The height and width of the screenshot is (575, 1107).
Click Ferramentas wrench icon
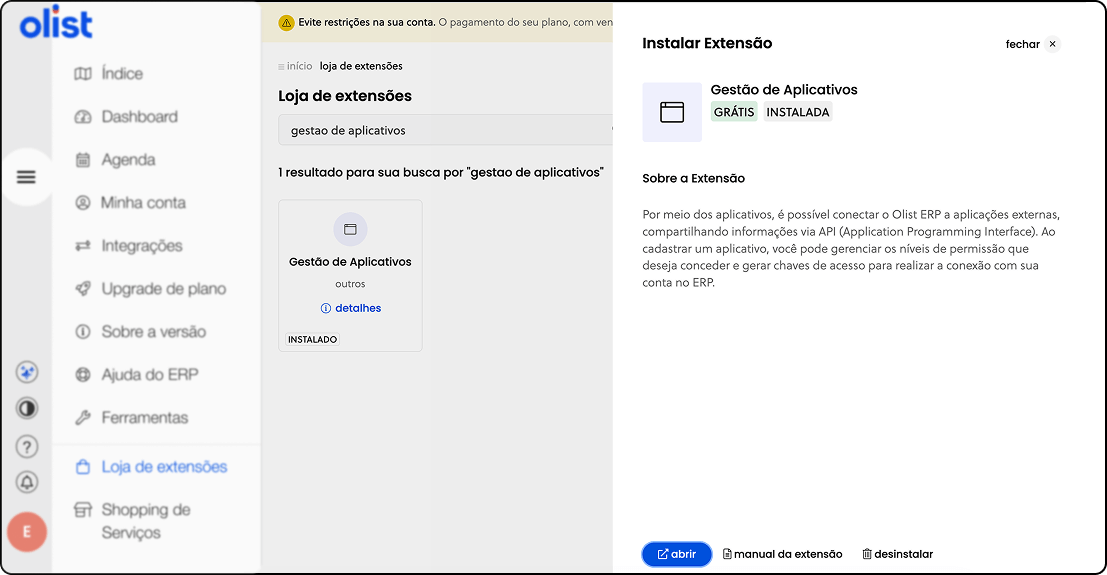click(x=84, y=418)
